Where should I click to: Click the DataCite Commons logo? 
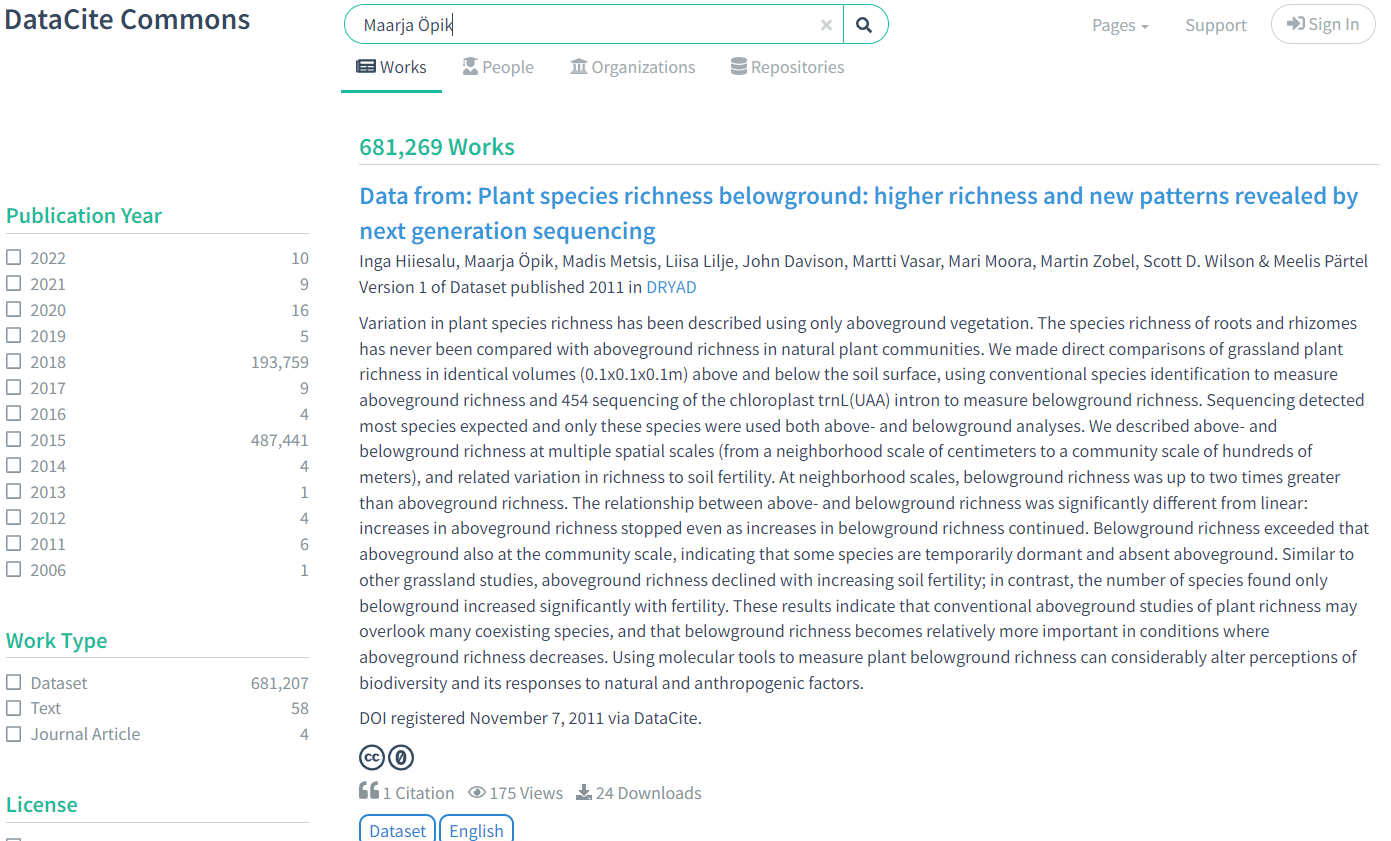pyautogui.click(x=127, y=20)
